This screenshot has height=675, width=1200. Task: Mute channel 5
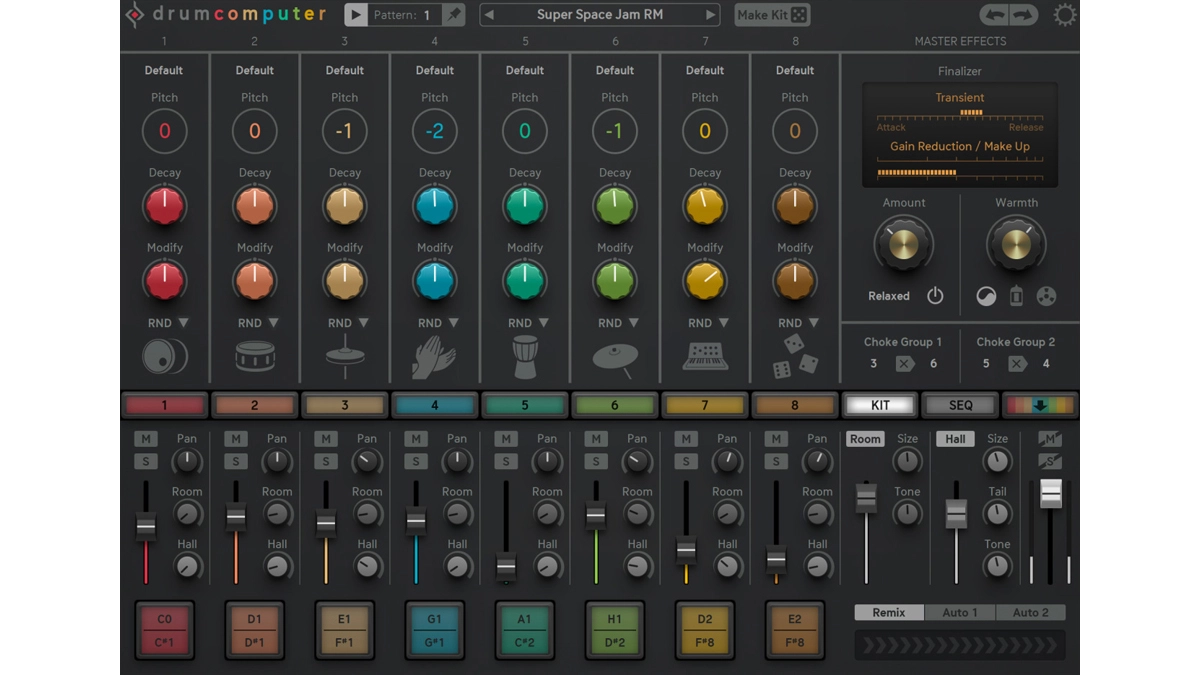pyautogui.click(x=505, y=439)
